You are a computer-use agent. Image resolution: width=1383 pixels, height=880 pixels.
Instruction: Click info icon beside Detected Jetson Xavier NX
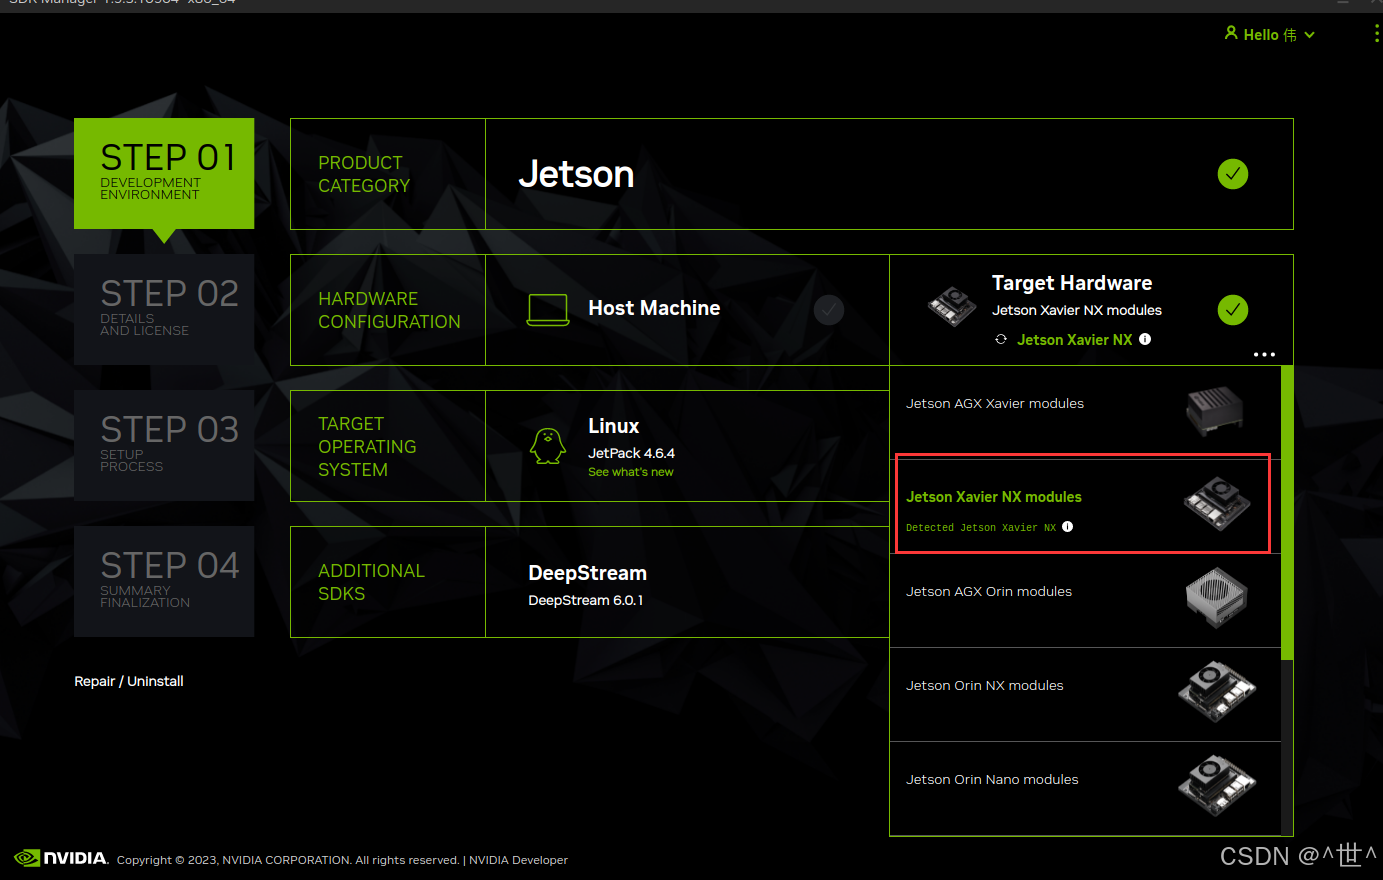pyautogui.click(x=1067, y=527)
